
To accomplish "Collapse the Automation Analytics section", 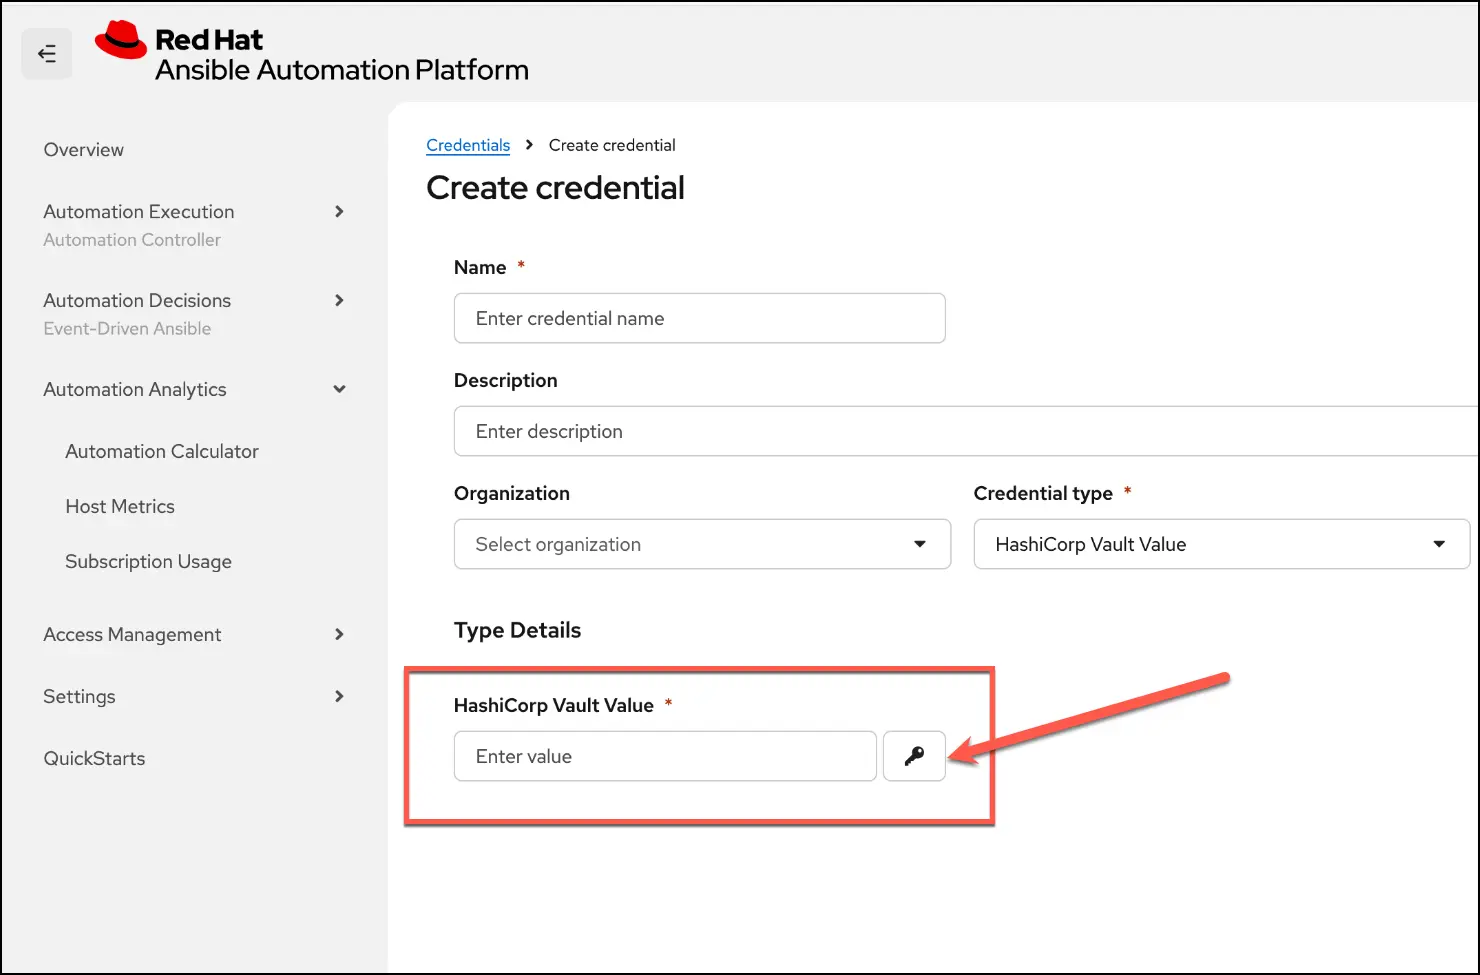I will [x=339, y=390].
